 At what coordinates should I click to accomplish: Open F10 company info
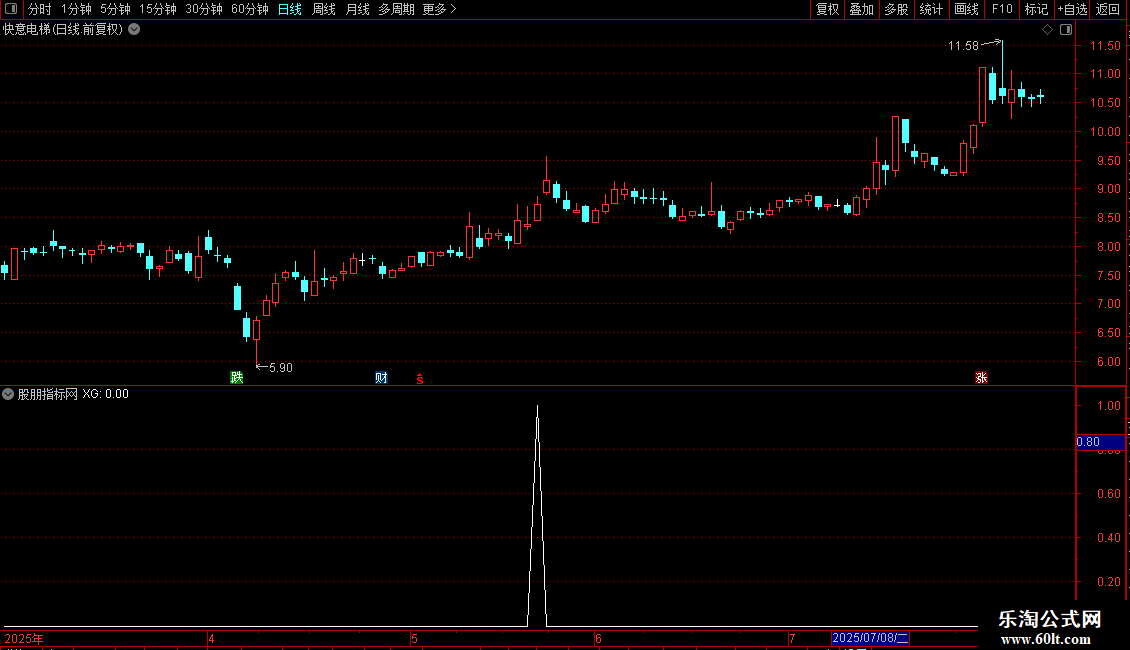[1002, 9]
